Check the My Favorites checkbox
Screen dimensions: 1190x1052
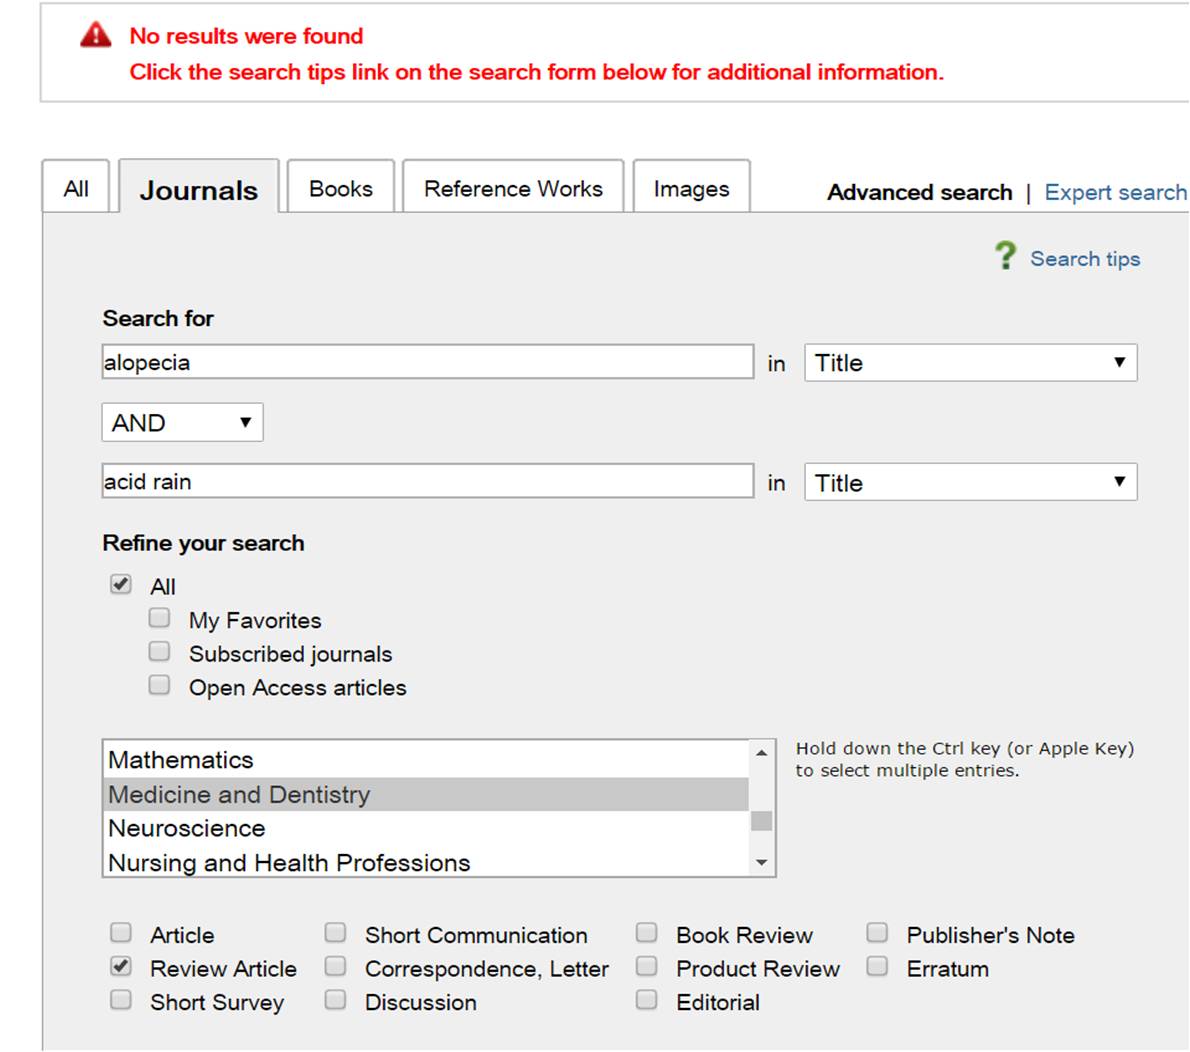pyautogui.click(x=159, y=618)
